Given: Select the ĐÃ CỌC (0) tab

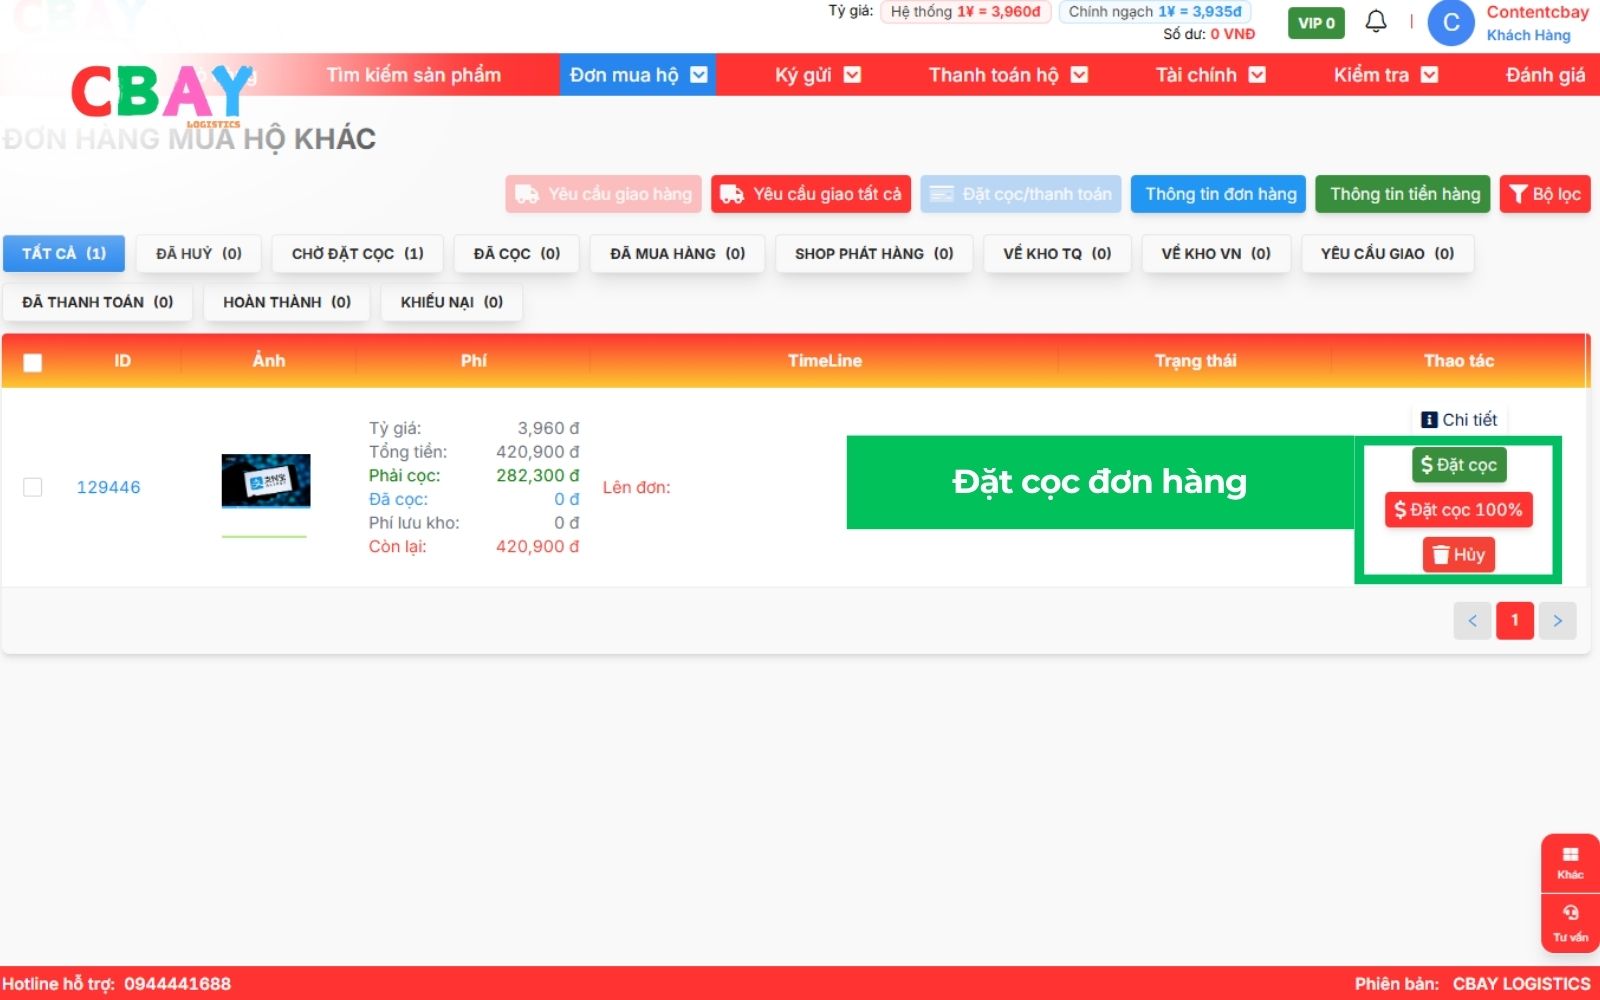Looking at the screenshot, I should (x=517, y=254).
